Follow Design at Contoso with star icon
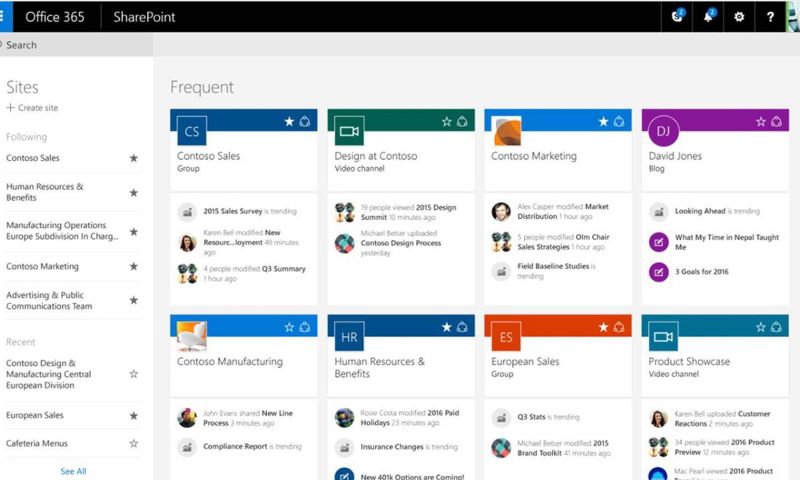This screenshot has height=480, width=800. click(447, 121)
